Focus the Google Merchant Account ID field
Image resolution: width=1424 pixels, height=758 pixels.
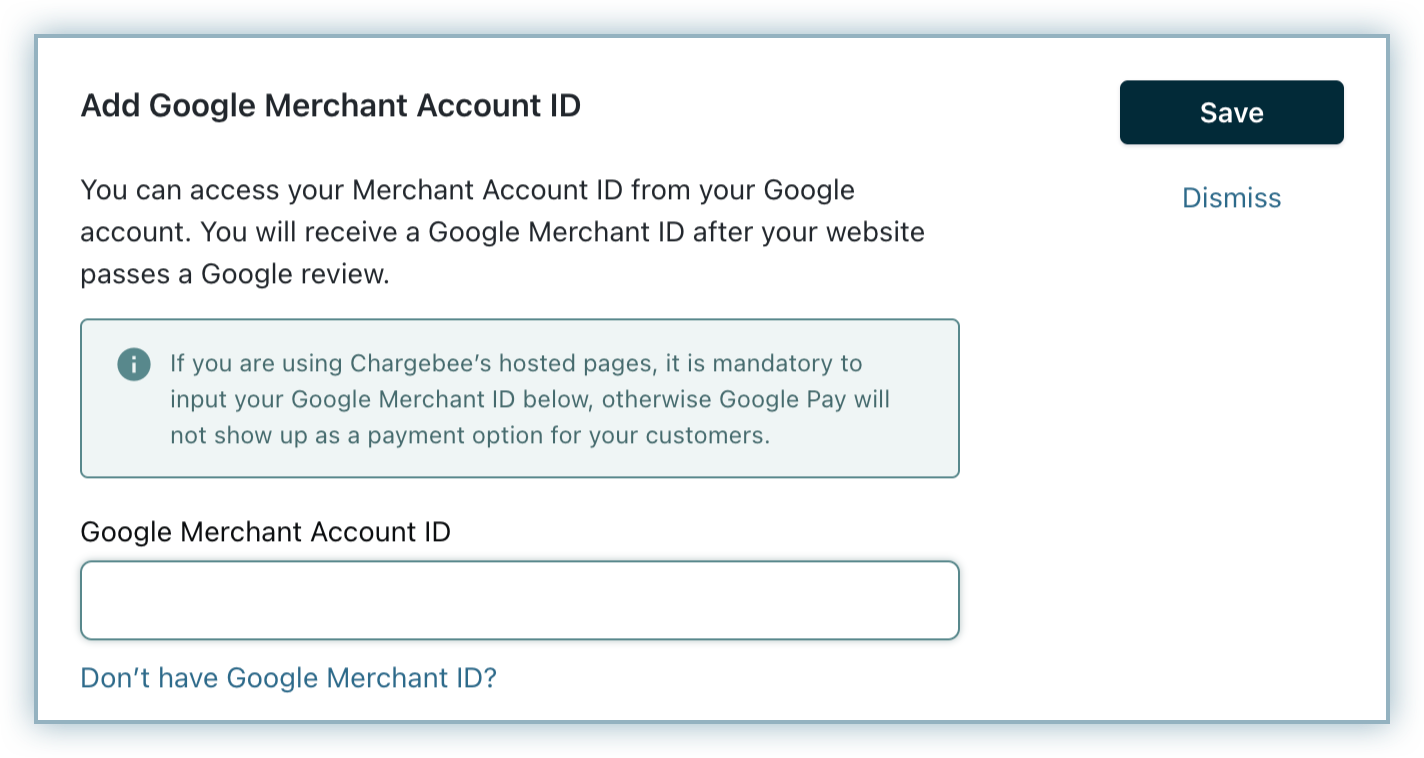pyautogui.click(x=519, y=600)
